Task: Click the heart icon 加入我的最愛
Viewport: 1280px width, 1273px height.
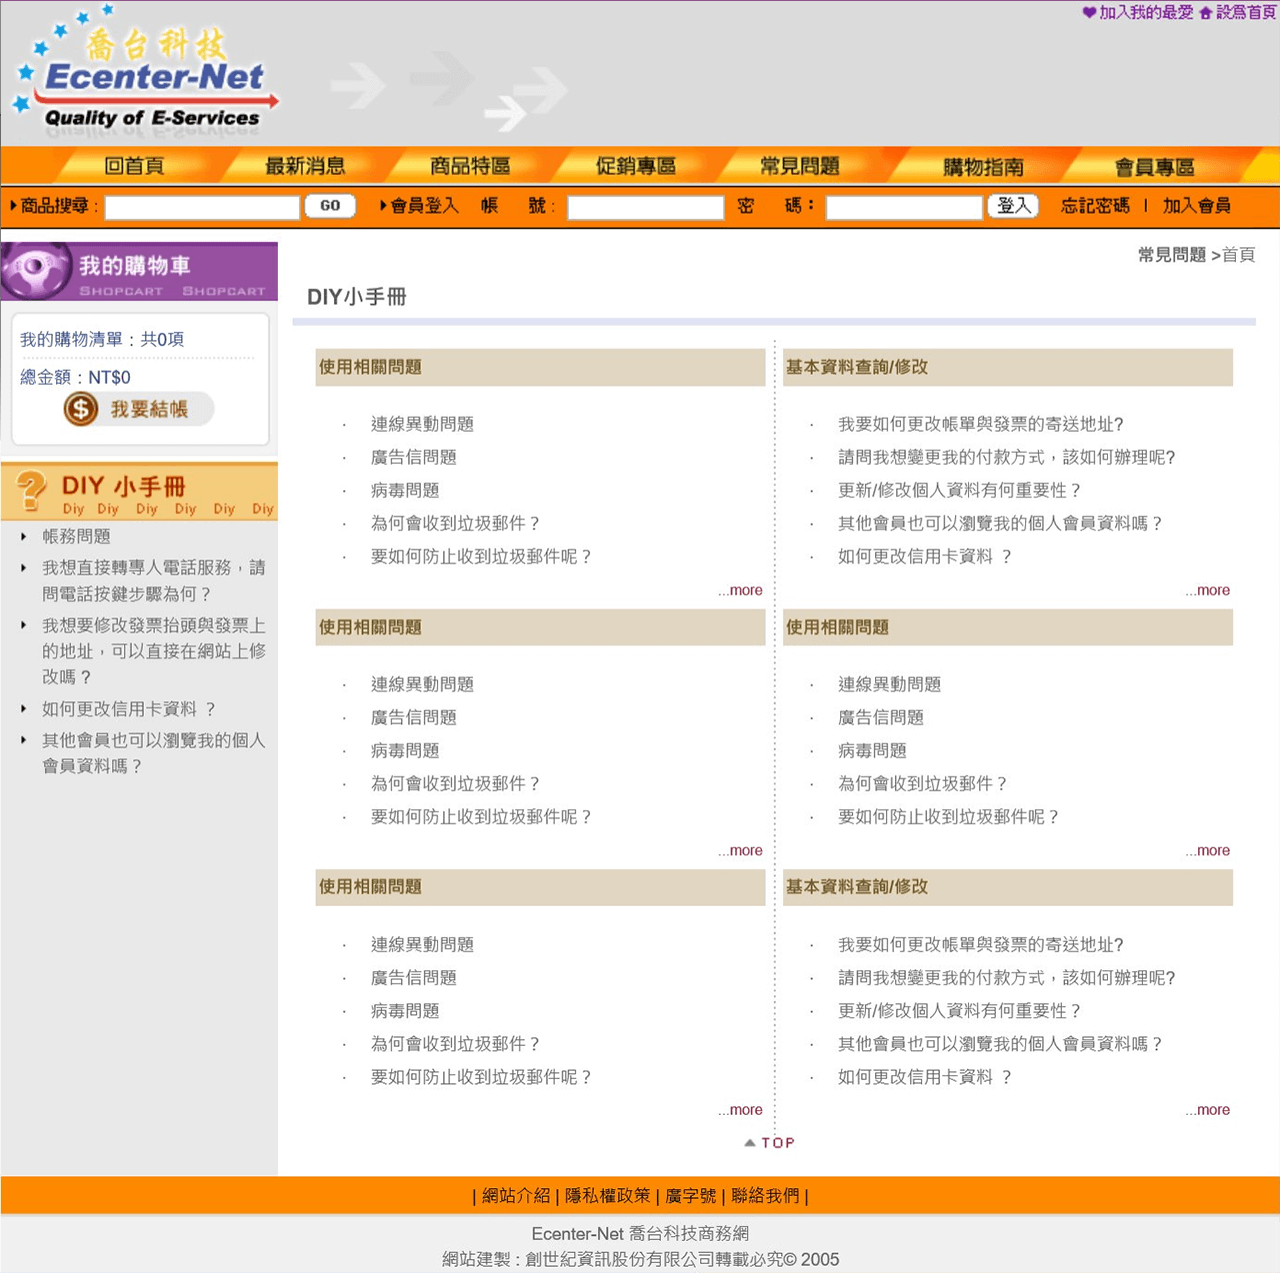Action: pyautogui.click(x=1089, y=13)
